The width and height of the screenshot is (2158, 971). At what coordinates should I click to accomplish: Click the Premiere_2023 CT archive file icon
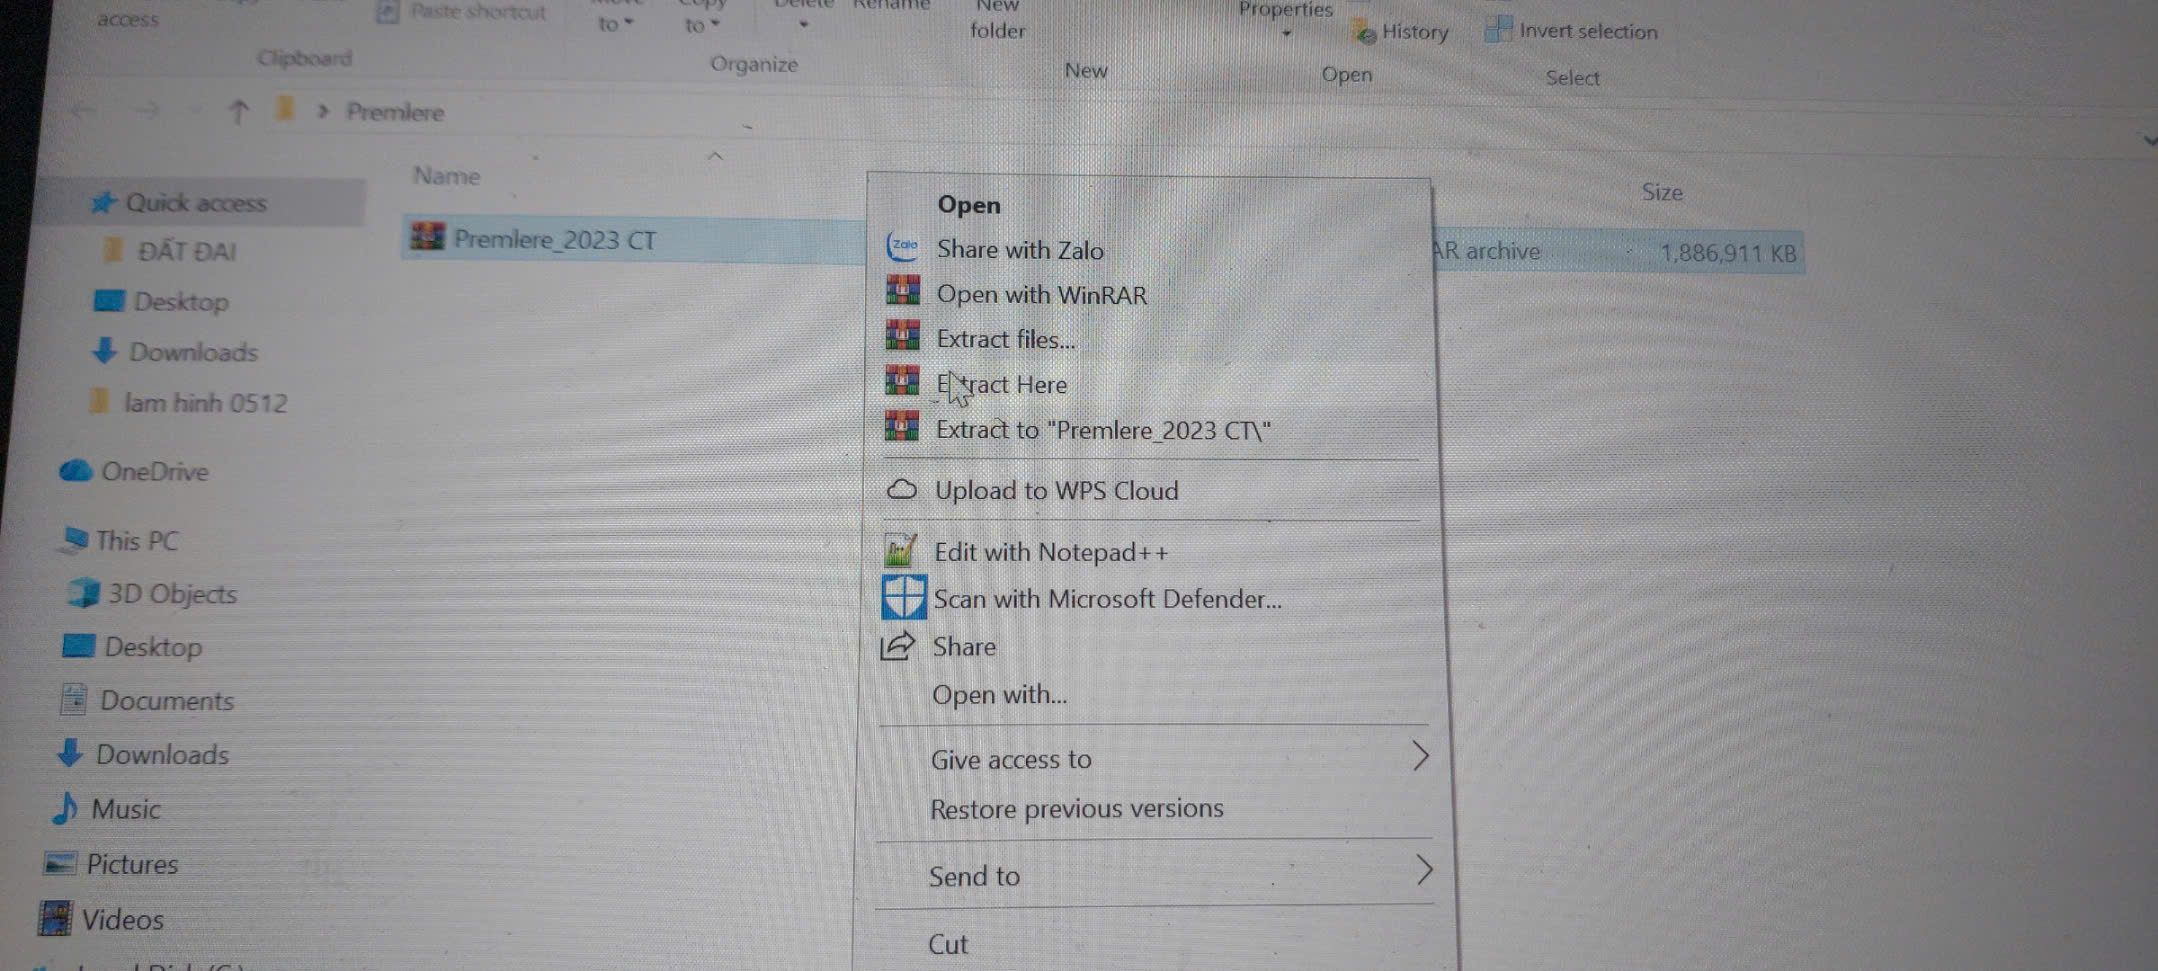click(x=427, y=238)
